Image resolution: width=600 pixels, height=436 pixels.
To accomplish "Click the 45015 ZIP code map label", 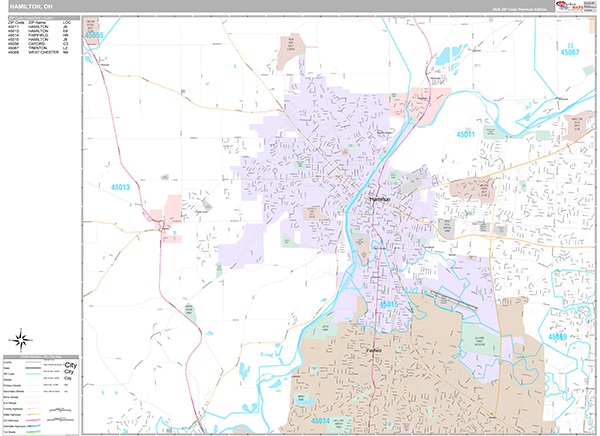I will [388, 302].
